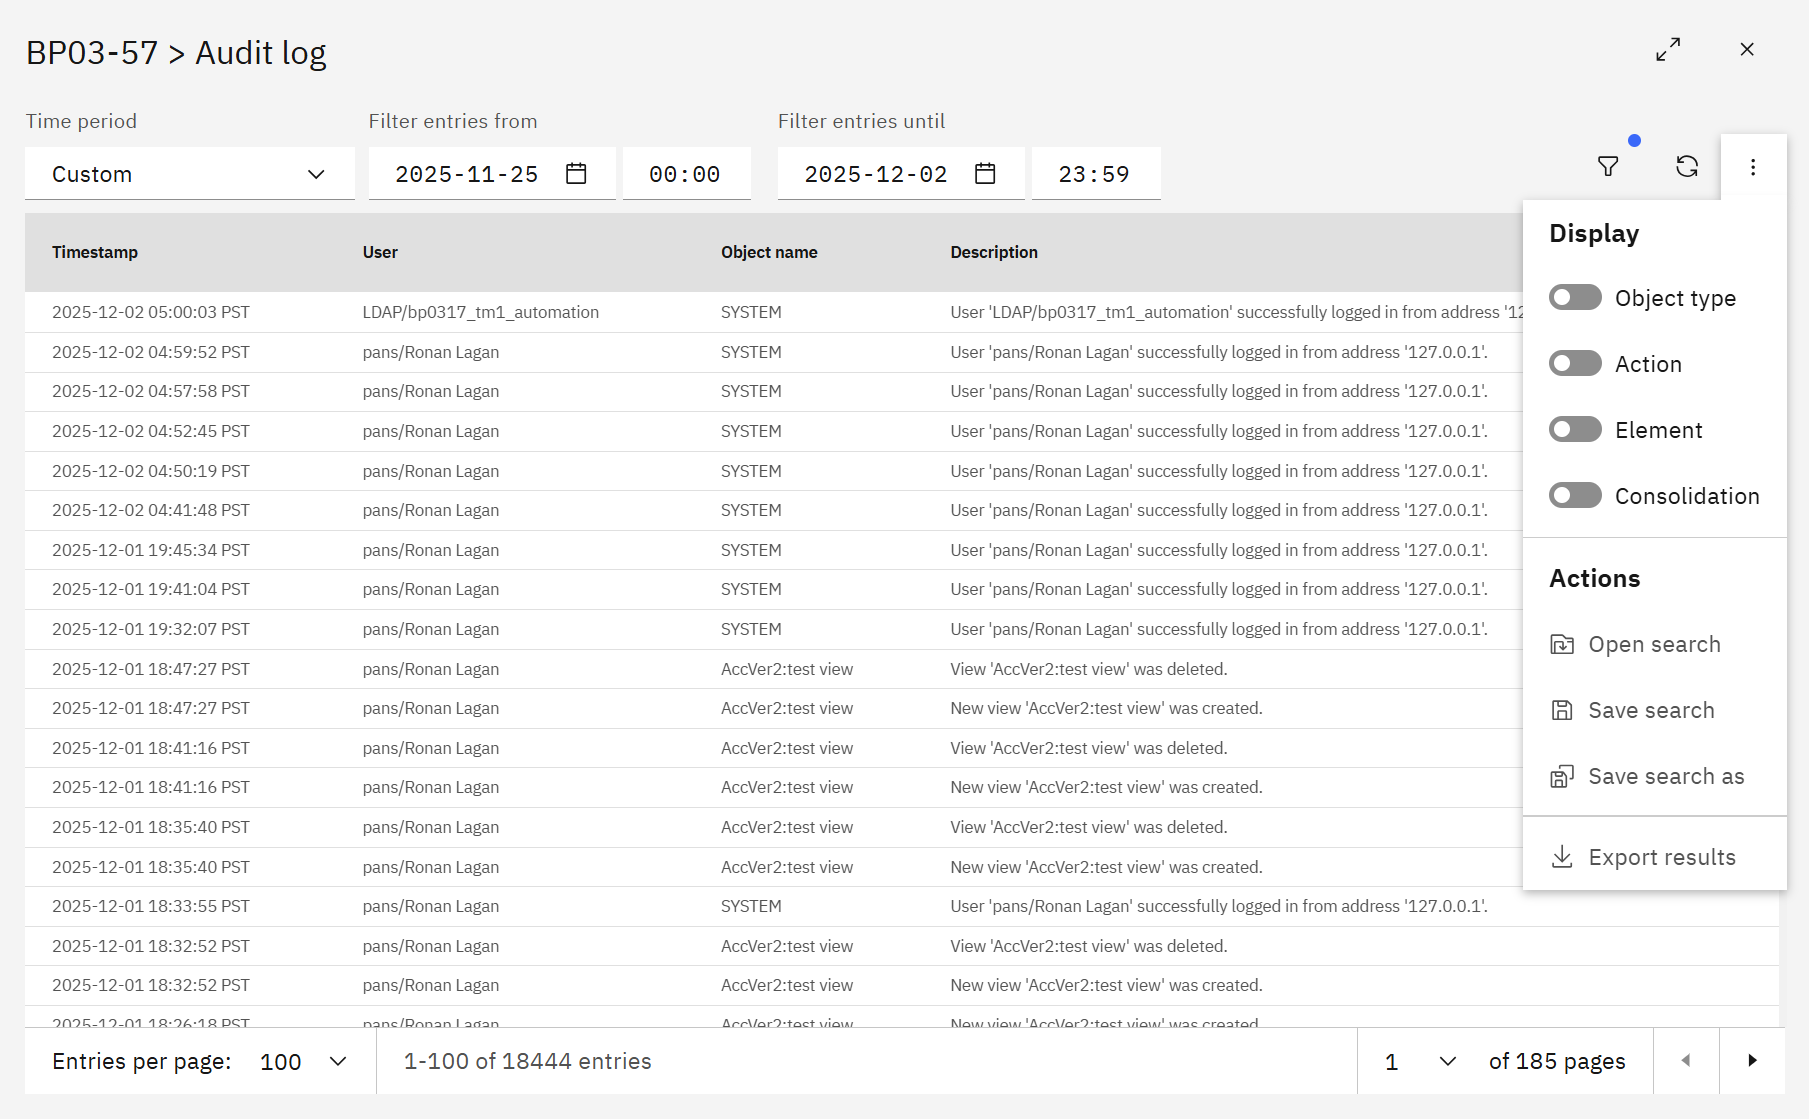
Task: Enable the Object type display toggle
Action: (x=1575, y=297)
